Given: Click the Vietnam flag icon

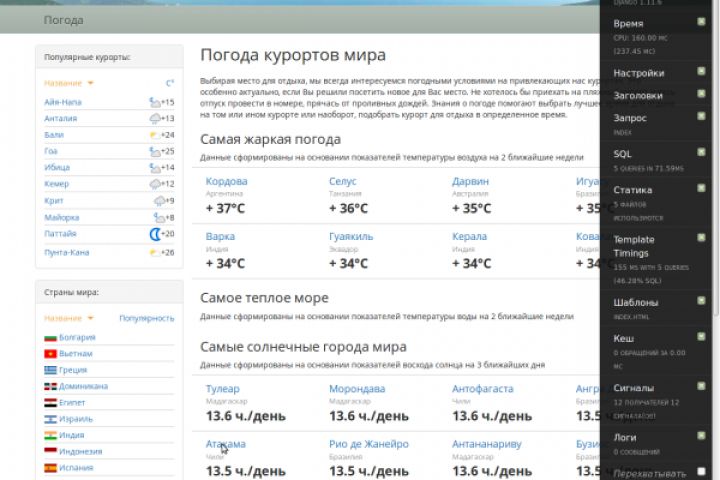Looking at the screenshot, I should pos(51,354).
